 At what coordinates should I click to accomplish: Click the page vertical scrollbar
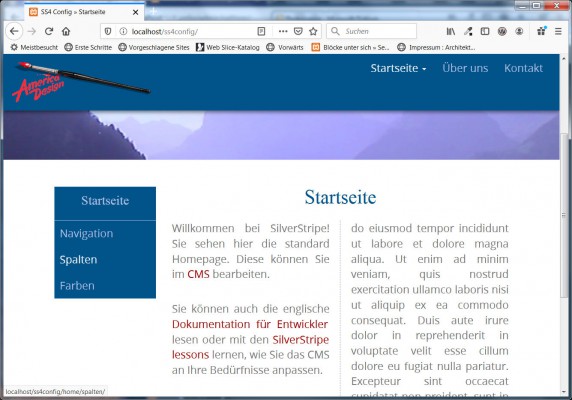(564, 215)
